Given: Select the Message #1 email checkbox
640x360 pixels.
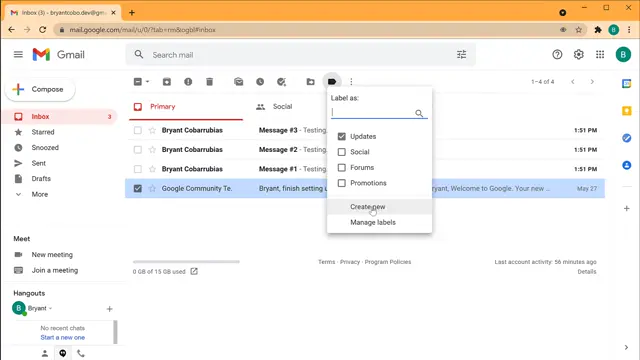Looking at the screenshot, I should pyautogui.click(x=138, y=169).
